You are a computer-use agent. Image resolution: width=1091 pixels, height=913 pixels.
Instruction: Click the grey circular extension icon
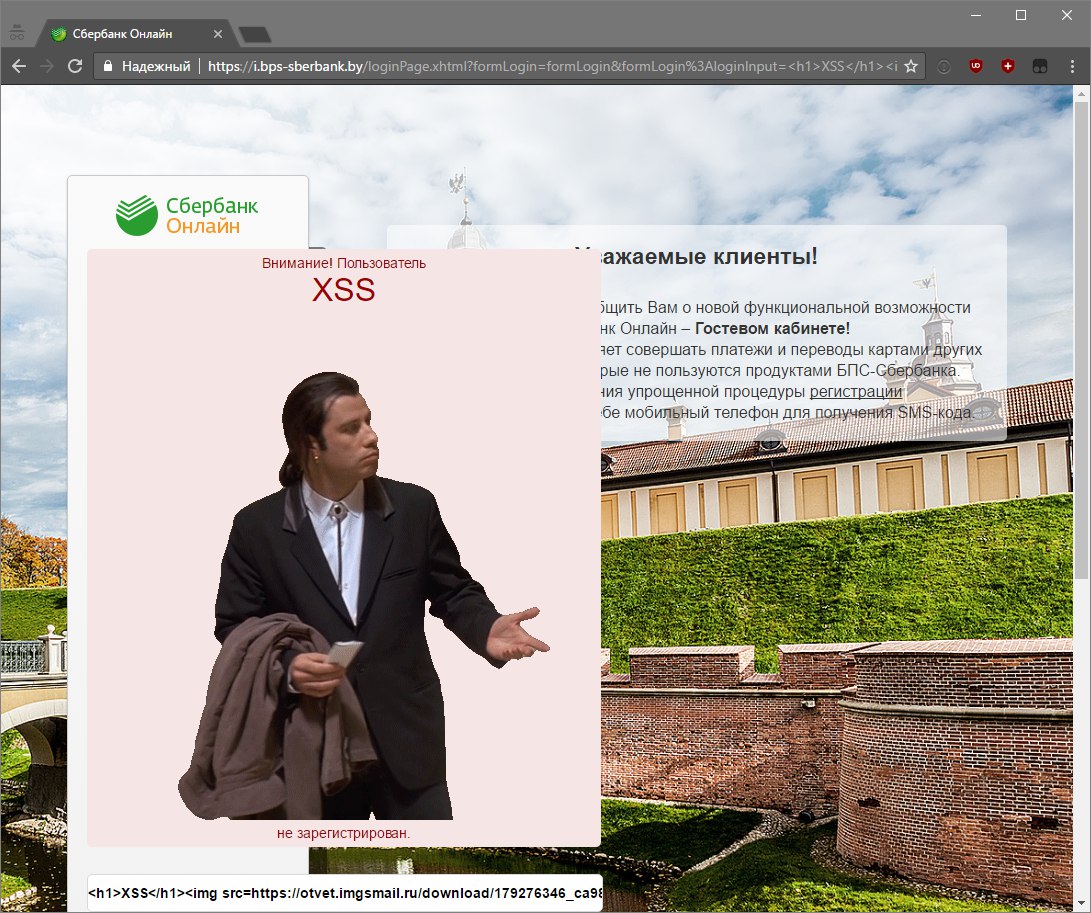pos(943,66)
